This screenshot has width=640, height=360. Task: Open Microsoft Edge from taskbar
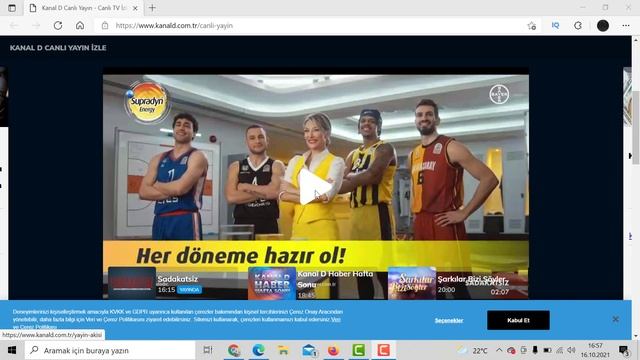[x=258, y=350]
